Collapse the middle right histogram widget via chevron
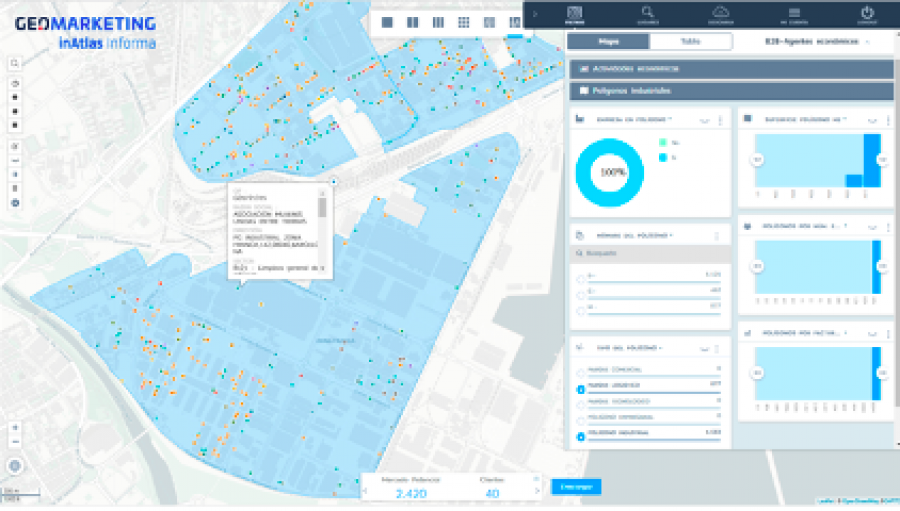This screenshot has width=900, height=511. [872, 227]
